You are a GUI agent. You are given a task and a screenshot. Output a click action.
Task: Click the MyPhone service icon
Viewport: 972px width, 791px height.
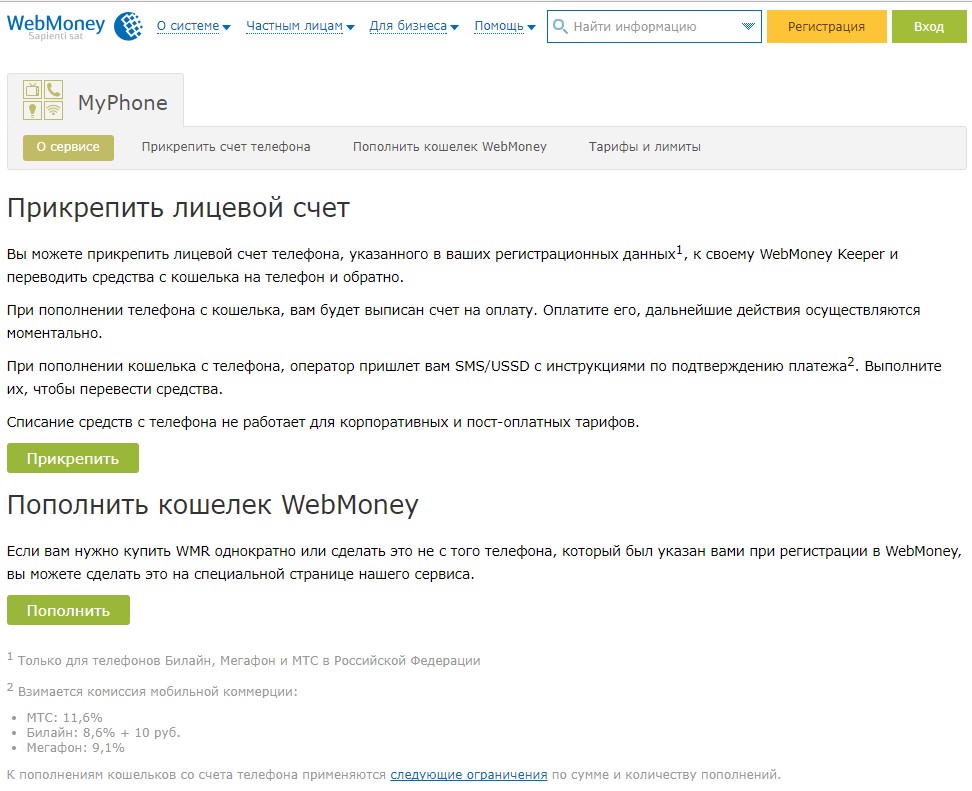click(x=43, y=101)
